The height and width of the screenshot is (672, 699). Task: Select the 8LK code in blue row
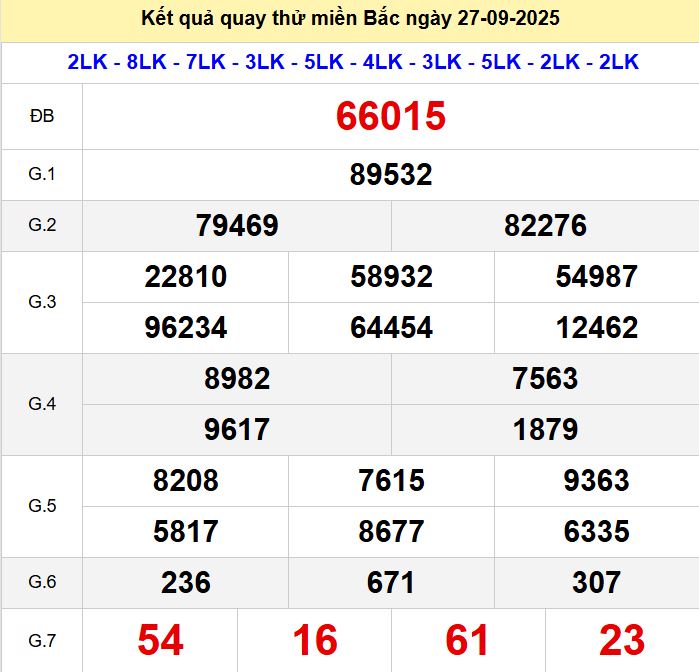(x=146, y=62)
